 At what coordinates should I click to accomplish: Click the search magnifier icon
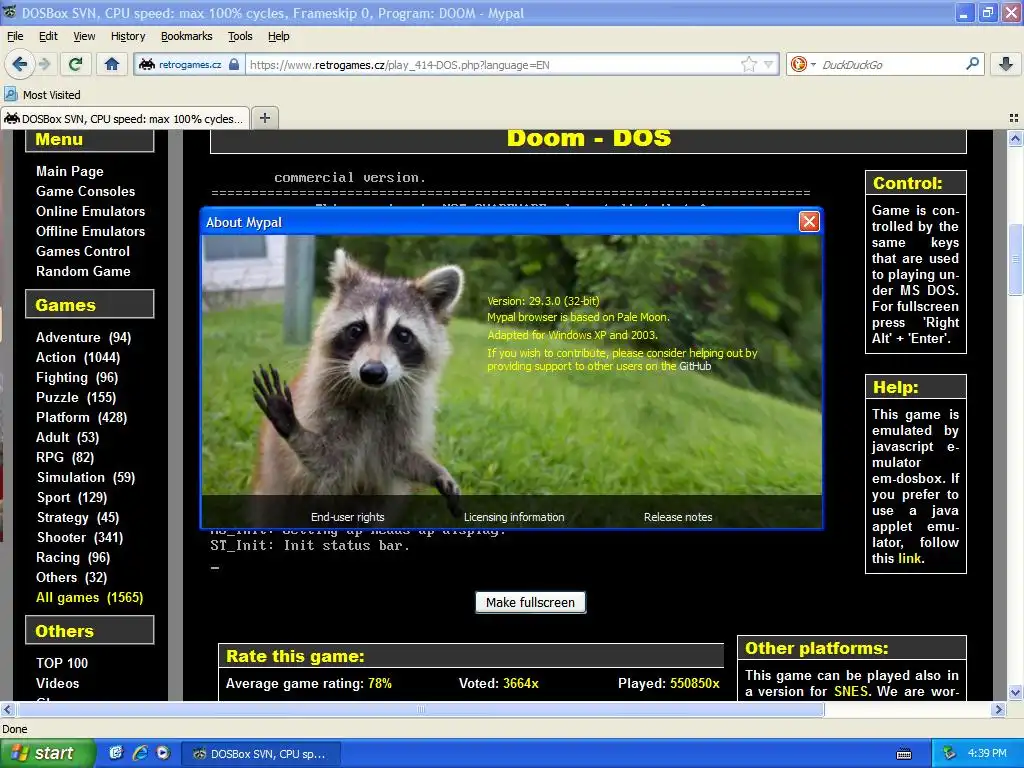pos(972,64)
